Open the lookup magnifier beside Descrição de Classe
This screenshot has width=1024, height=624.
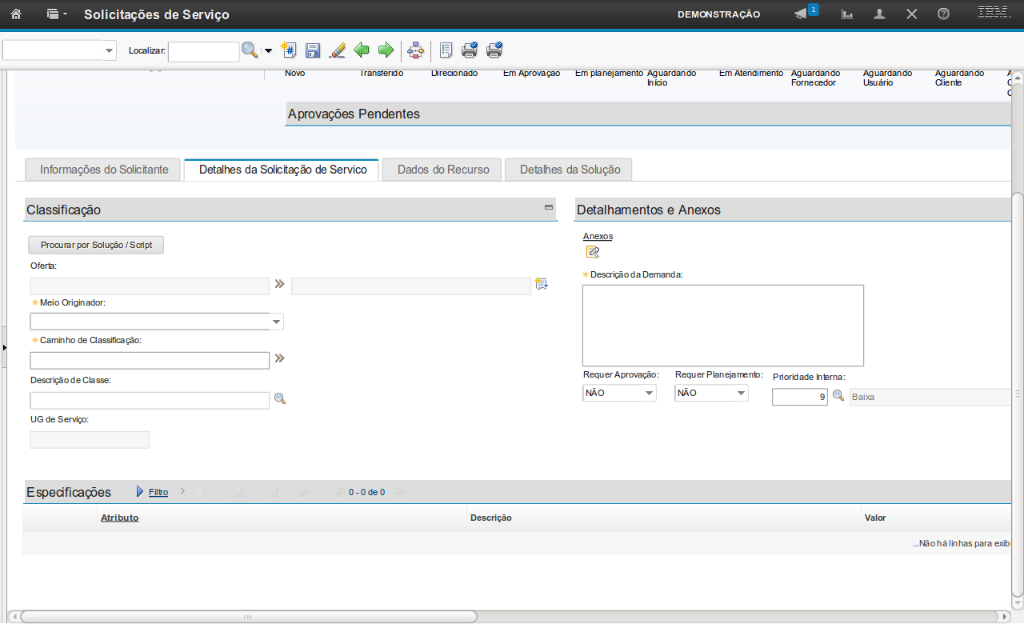[280, 399]
